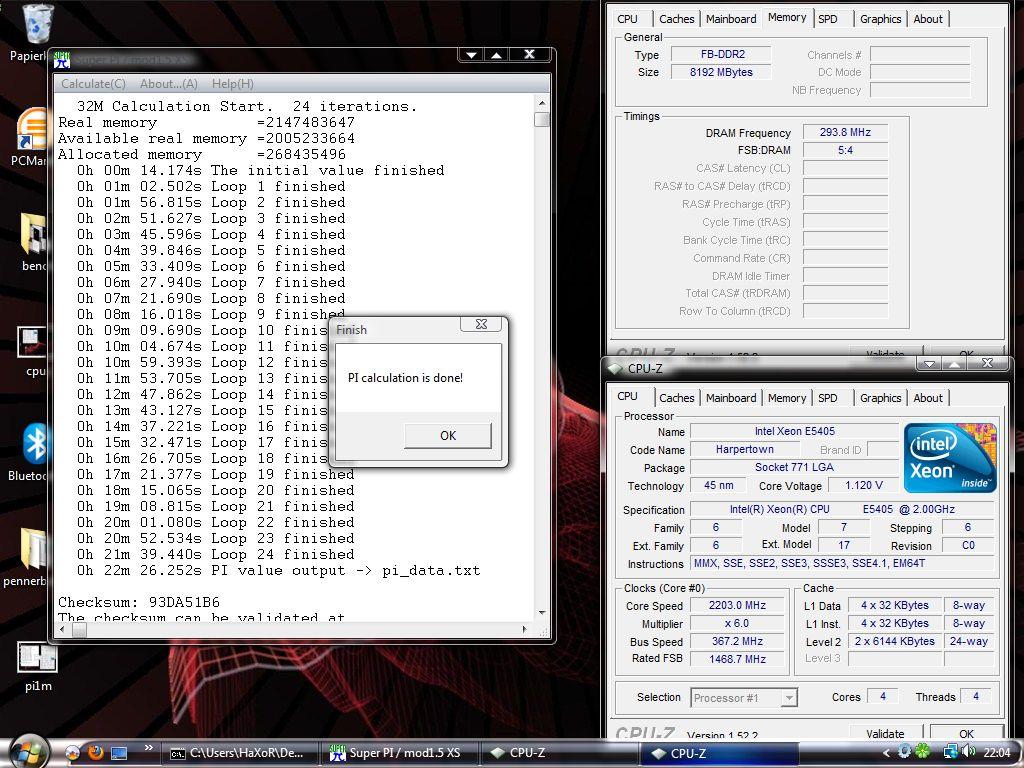The height and width of the screenshot is (768, 1024).
Task: Click the Core Speed 2203.0 MHz value
Action: [737, 605]
